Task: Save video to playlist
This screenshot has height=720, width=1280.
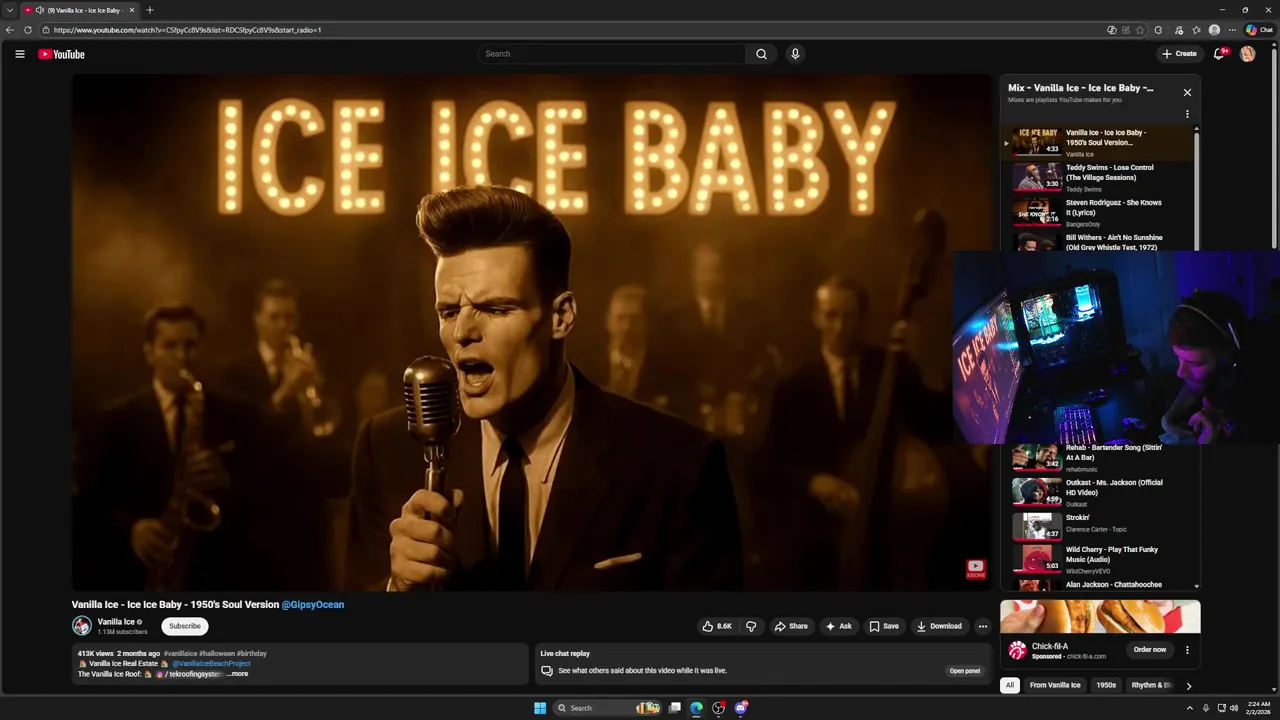Action: pyautogui.click(x=883, y=626)
